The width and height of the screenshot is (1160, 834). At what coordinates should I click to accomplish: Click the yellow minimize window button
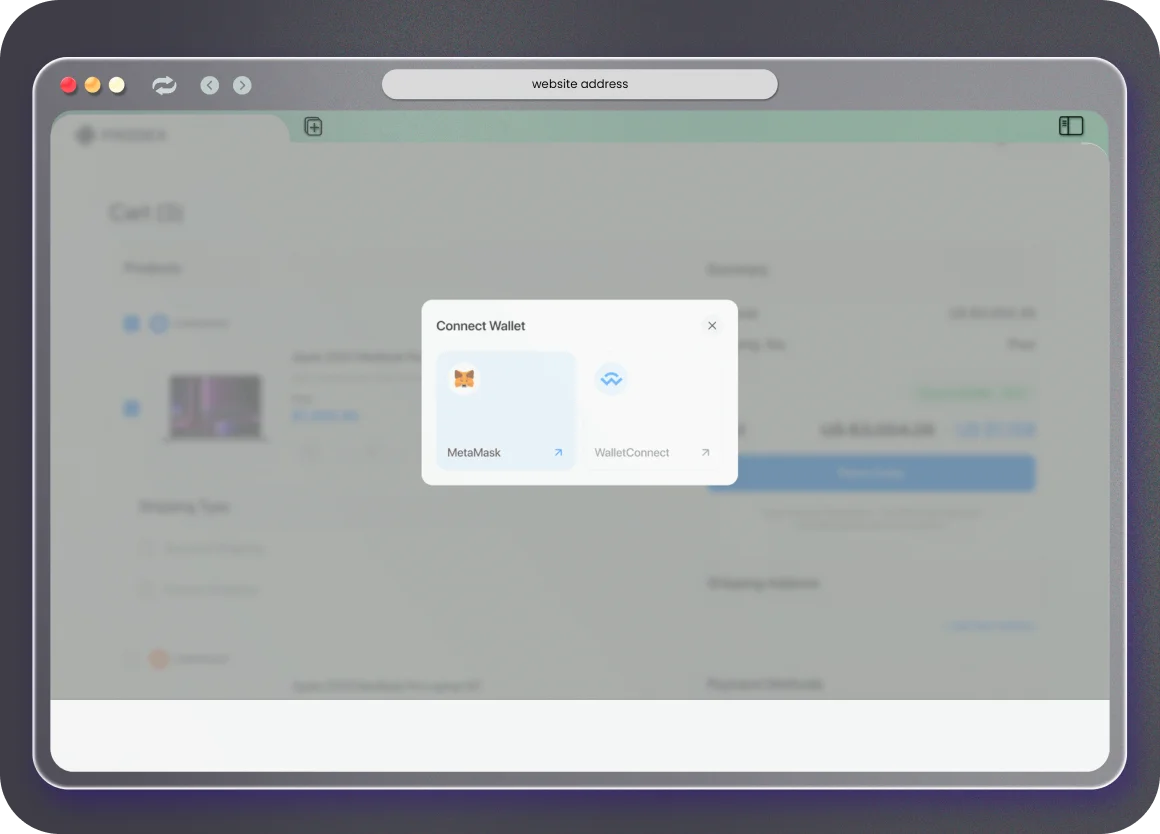point(93,85)
